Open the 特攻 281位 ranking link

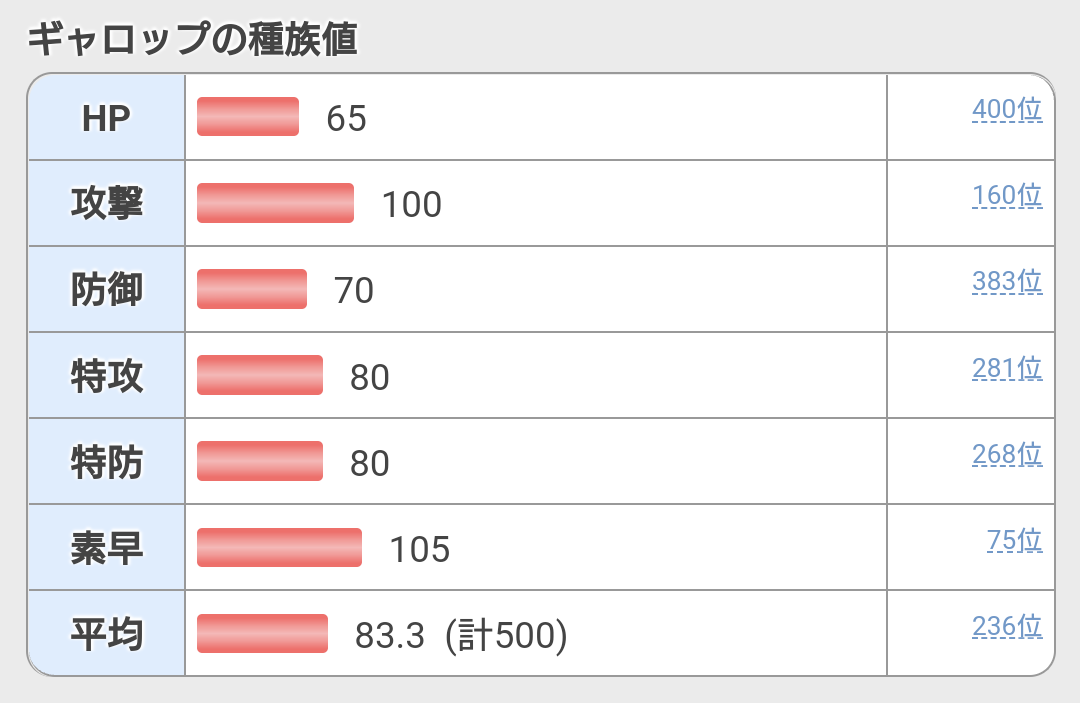click(1007, 368)
